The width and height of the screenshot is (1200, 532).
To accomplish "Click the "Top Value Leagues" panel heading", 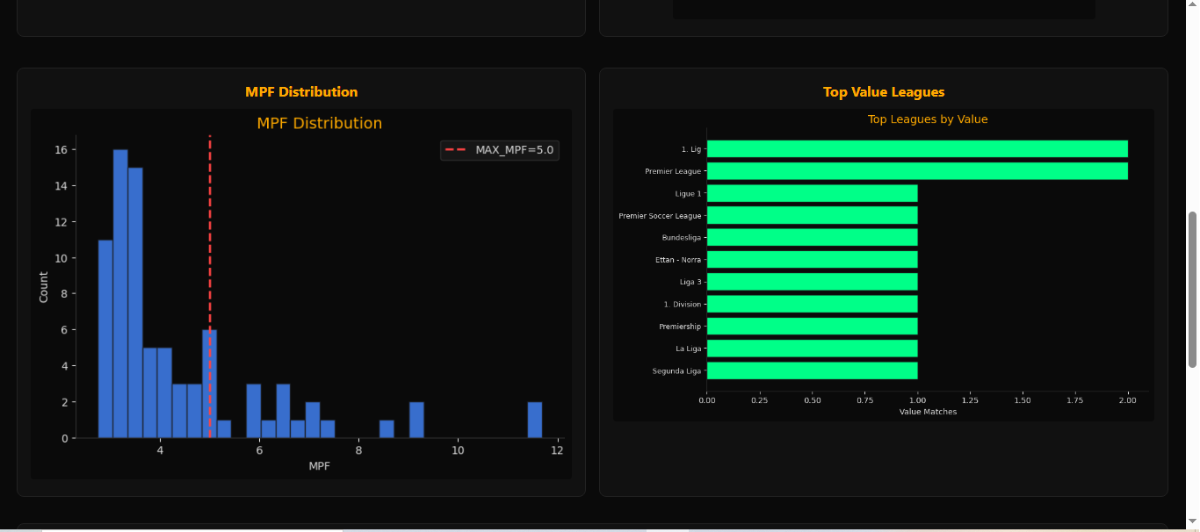I will (x=883, y=92).
